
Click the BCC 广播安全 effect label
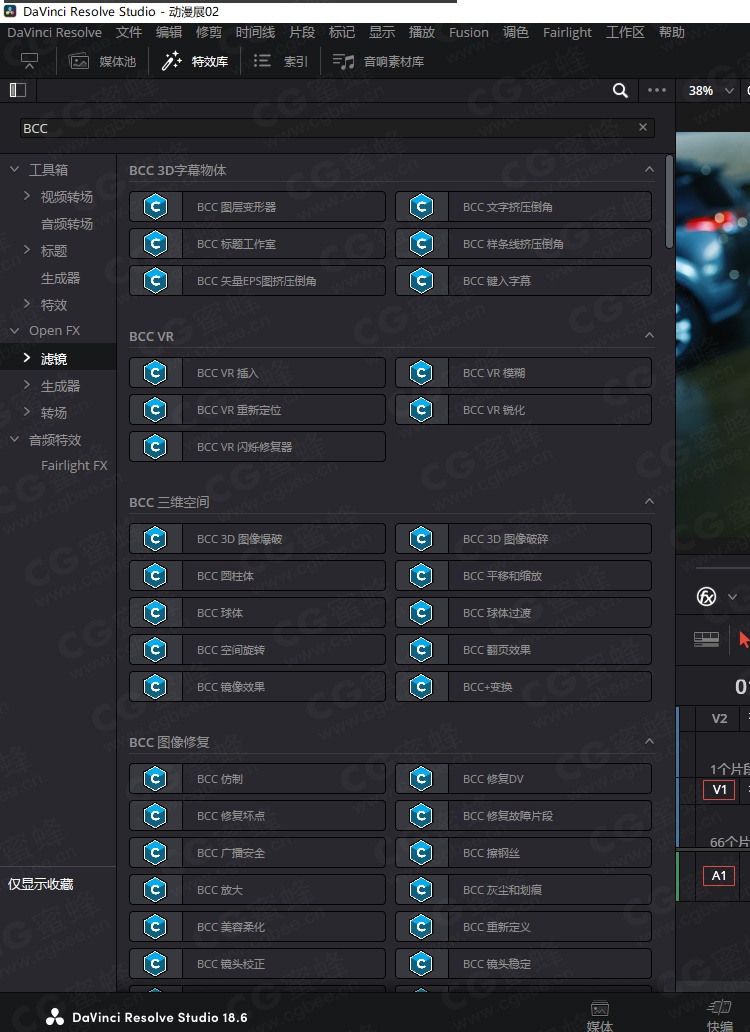click(231, 852)
